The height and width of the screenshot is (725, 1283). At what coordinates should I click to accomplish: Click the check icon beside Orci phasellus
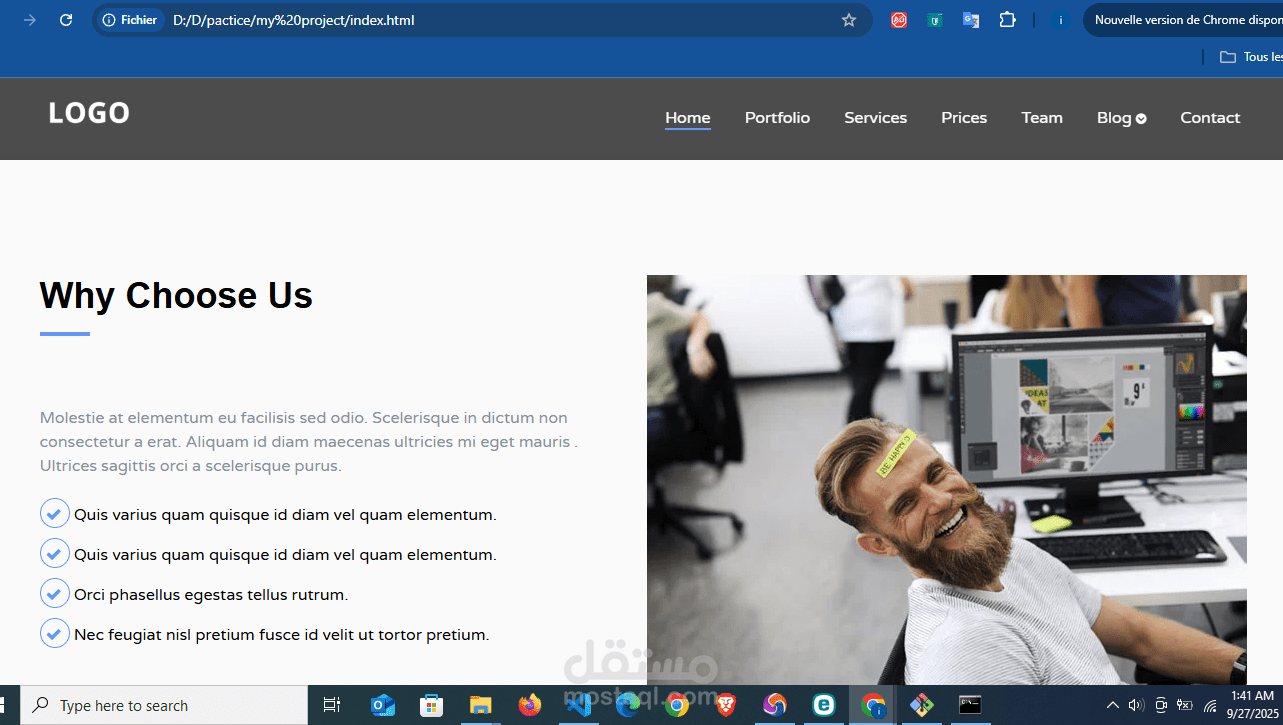point(55,593)
